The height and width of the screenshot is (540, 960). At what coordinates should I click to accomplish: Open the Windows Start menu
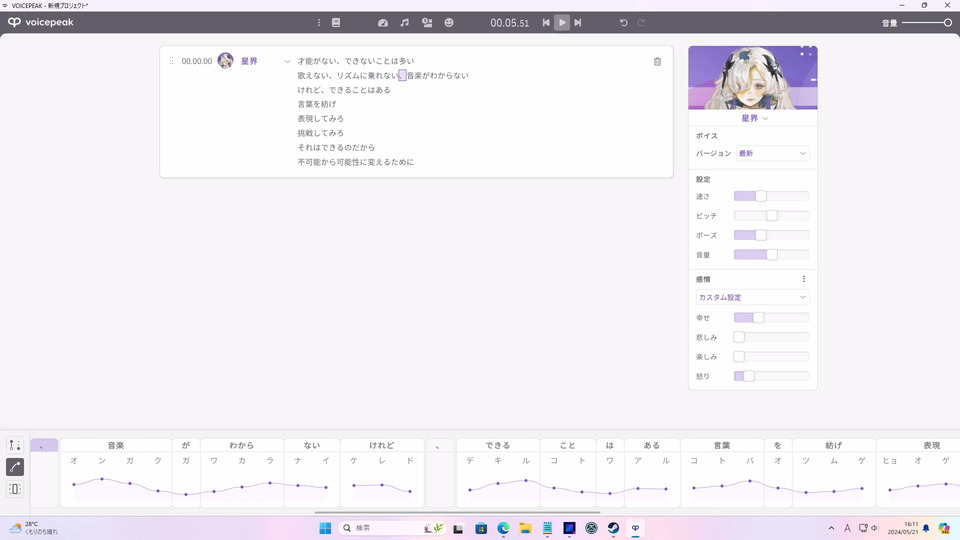click(x=325, y=528)
